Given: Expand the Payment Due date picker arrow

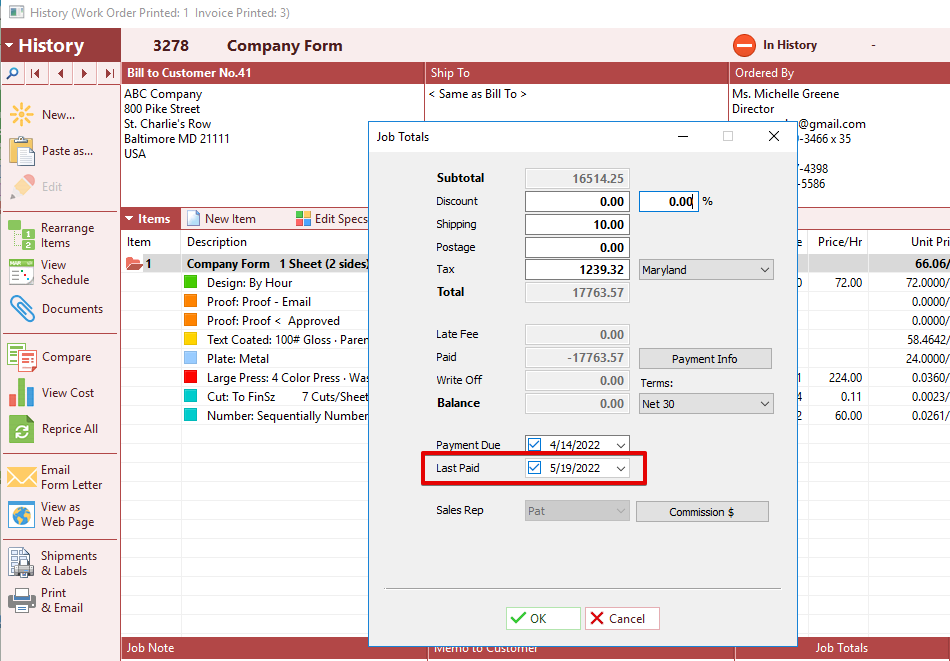Looking at the screenshot, I should (x=620, y=445).
